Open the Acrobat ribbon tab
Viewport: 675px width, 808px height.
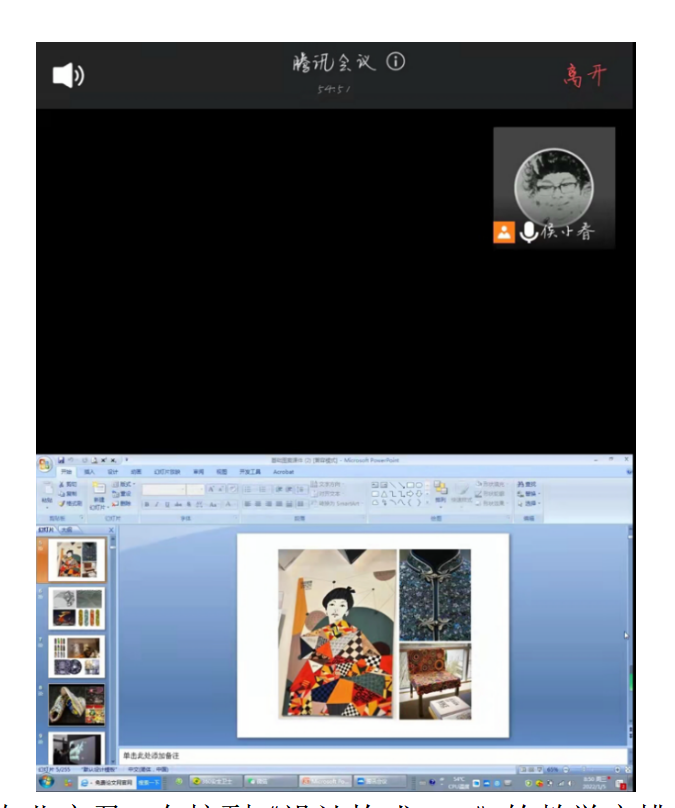282,471
